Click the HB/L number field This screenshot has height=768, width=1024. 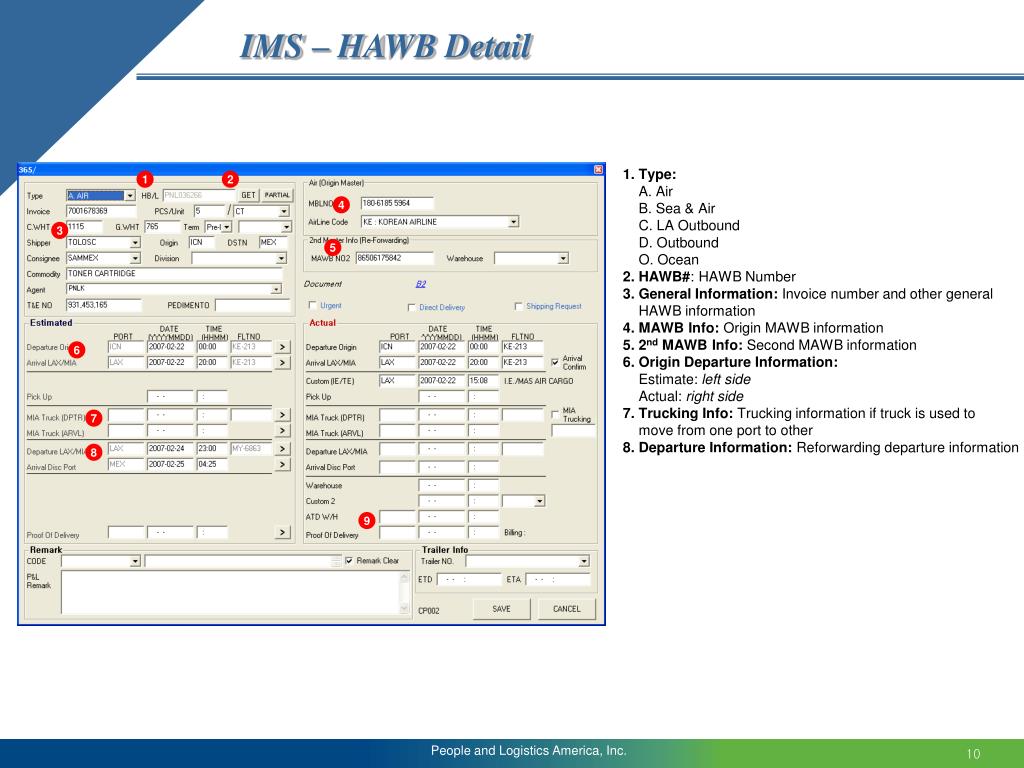(199, 195)
